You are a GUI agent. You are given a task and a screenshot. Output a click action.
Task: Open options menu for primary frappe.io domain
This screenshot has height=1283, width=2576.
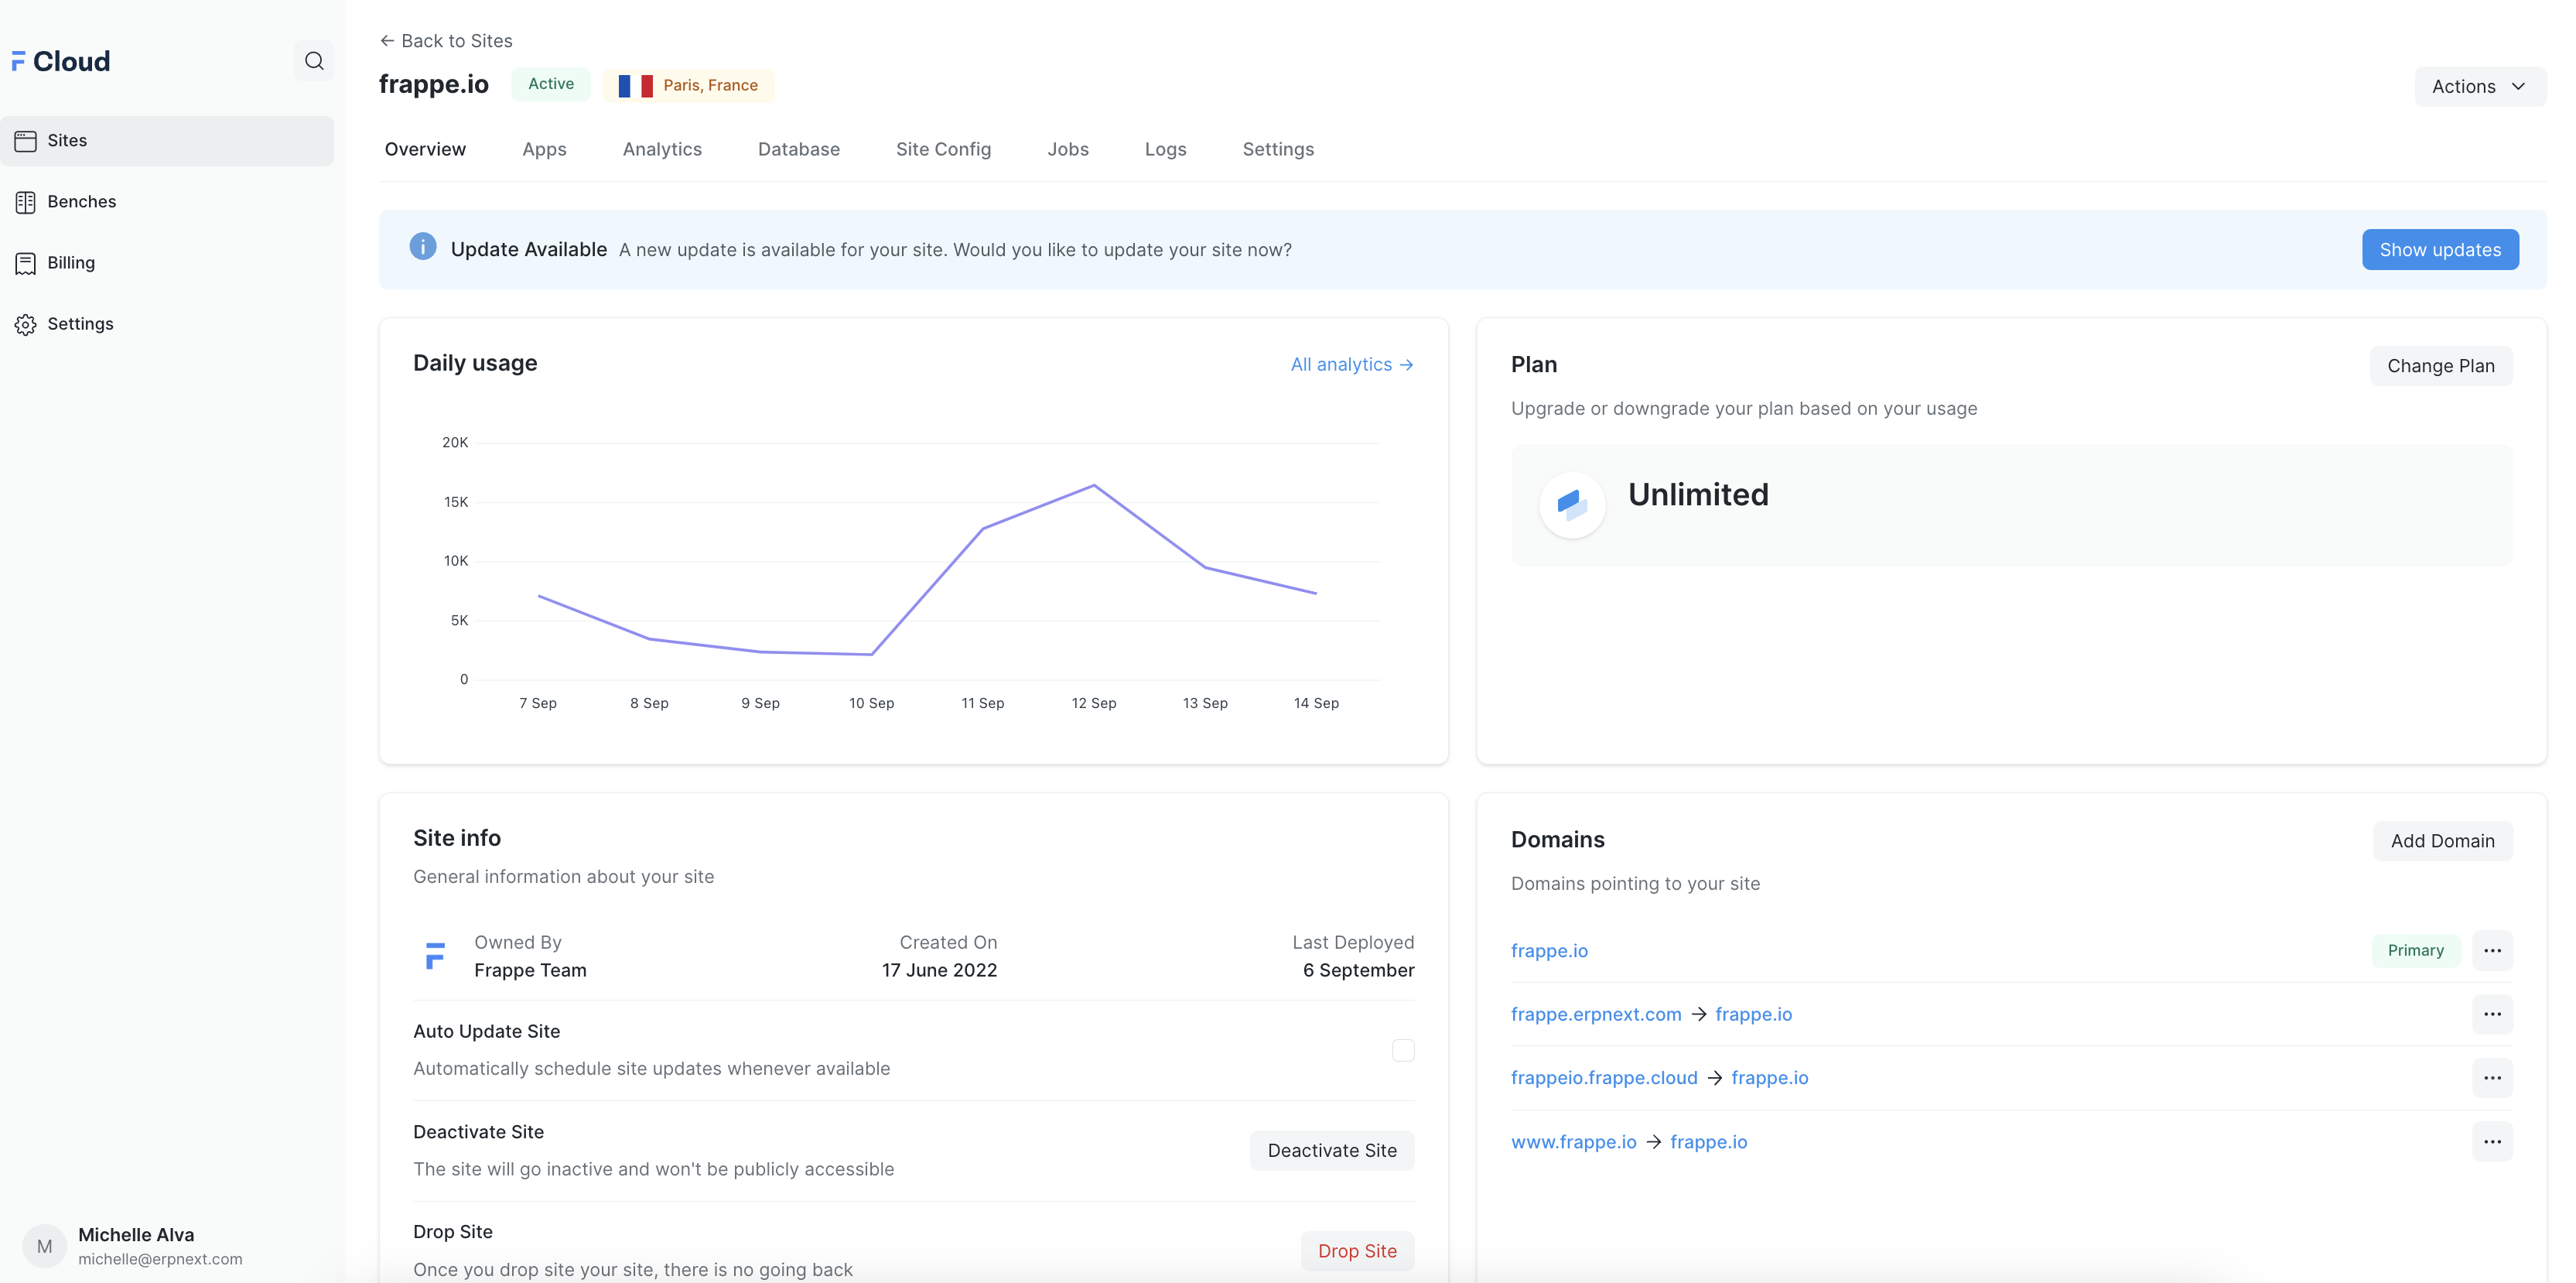tap(2492, 950)
